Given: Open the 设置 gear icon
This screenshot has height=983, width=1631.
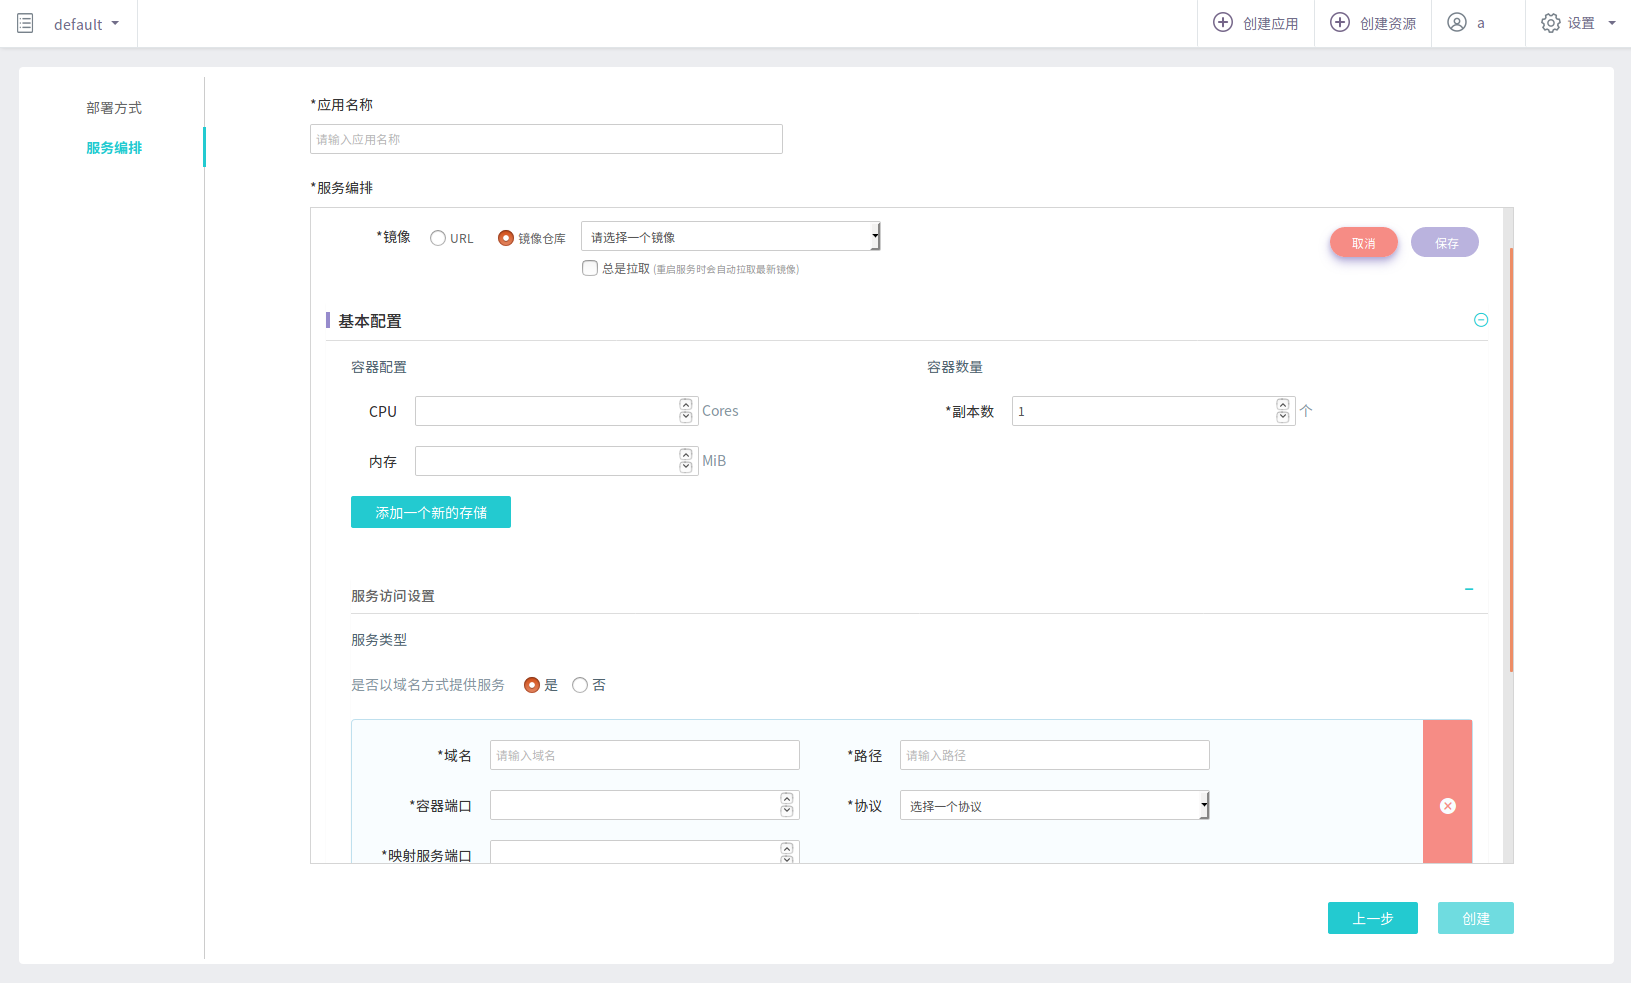Looking at the screenshot, I should (1550, 23).
